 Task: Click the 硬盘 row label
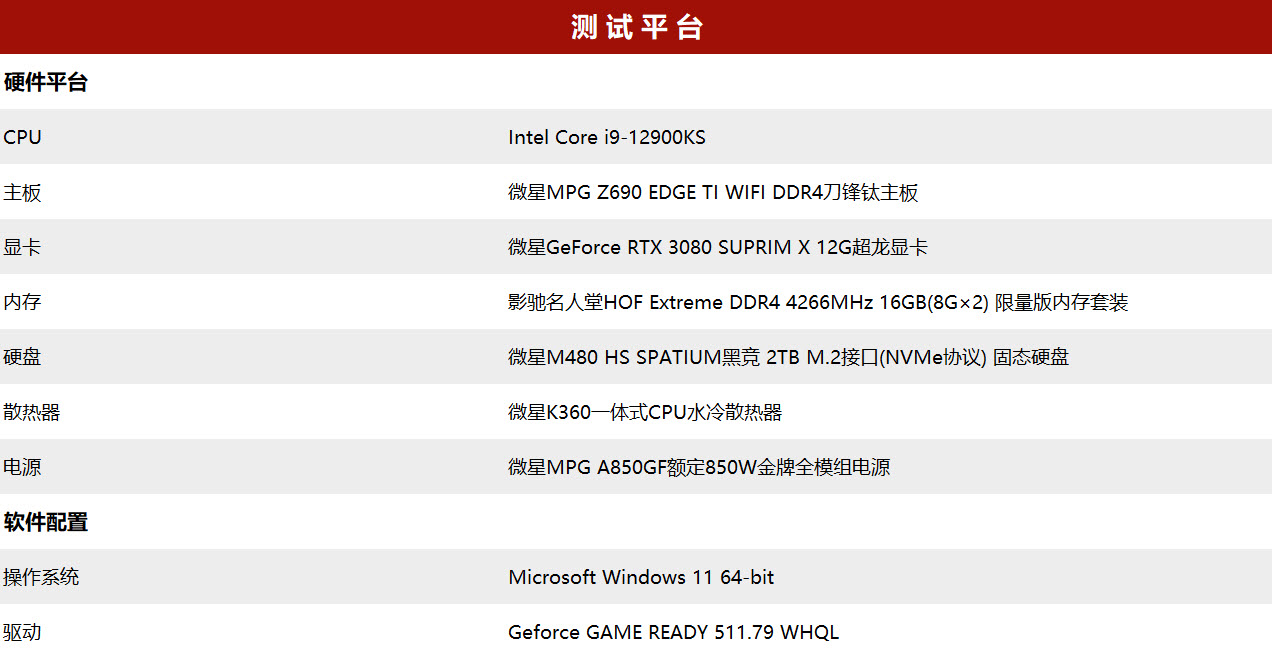click(x=23, y=357)
